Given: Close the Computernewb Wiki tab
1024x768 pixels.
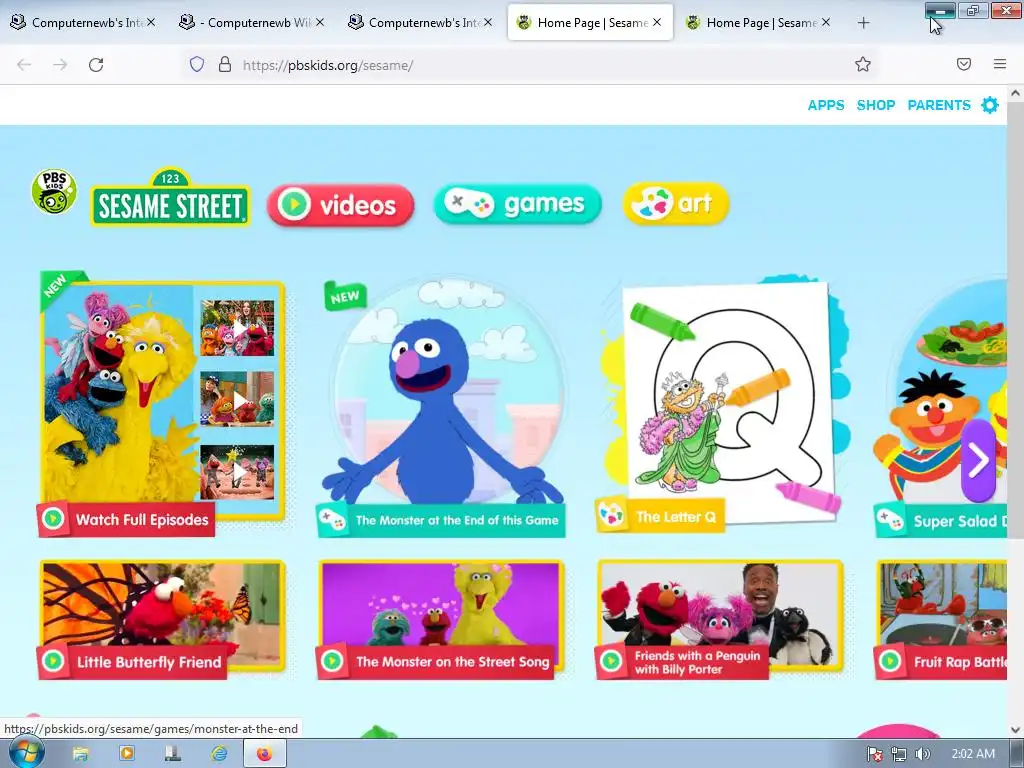Looking at the screenshot, I should [320, 22].
